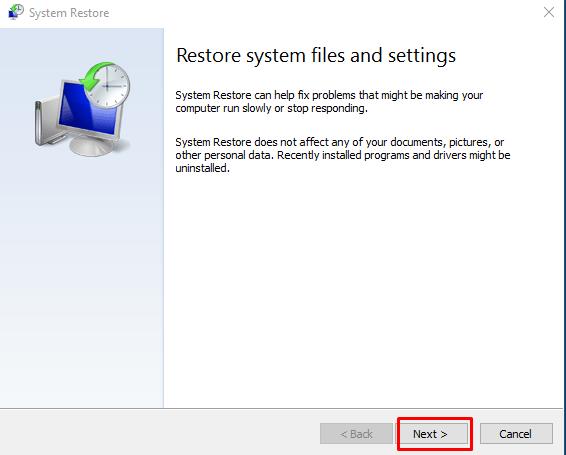Screen dimensions: 566x455
Task: Click empty gray area left of Back button
Action: tap(159, 433)
